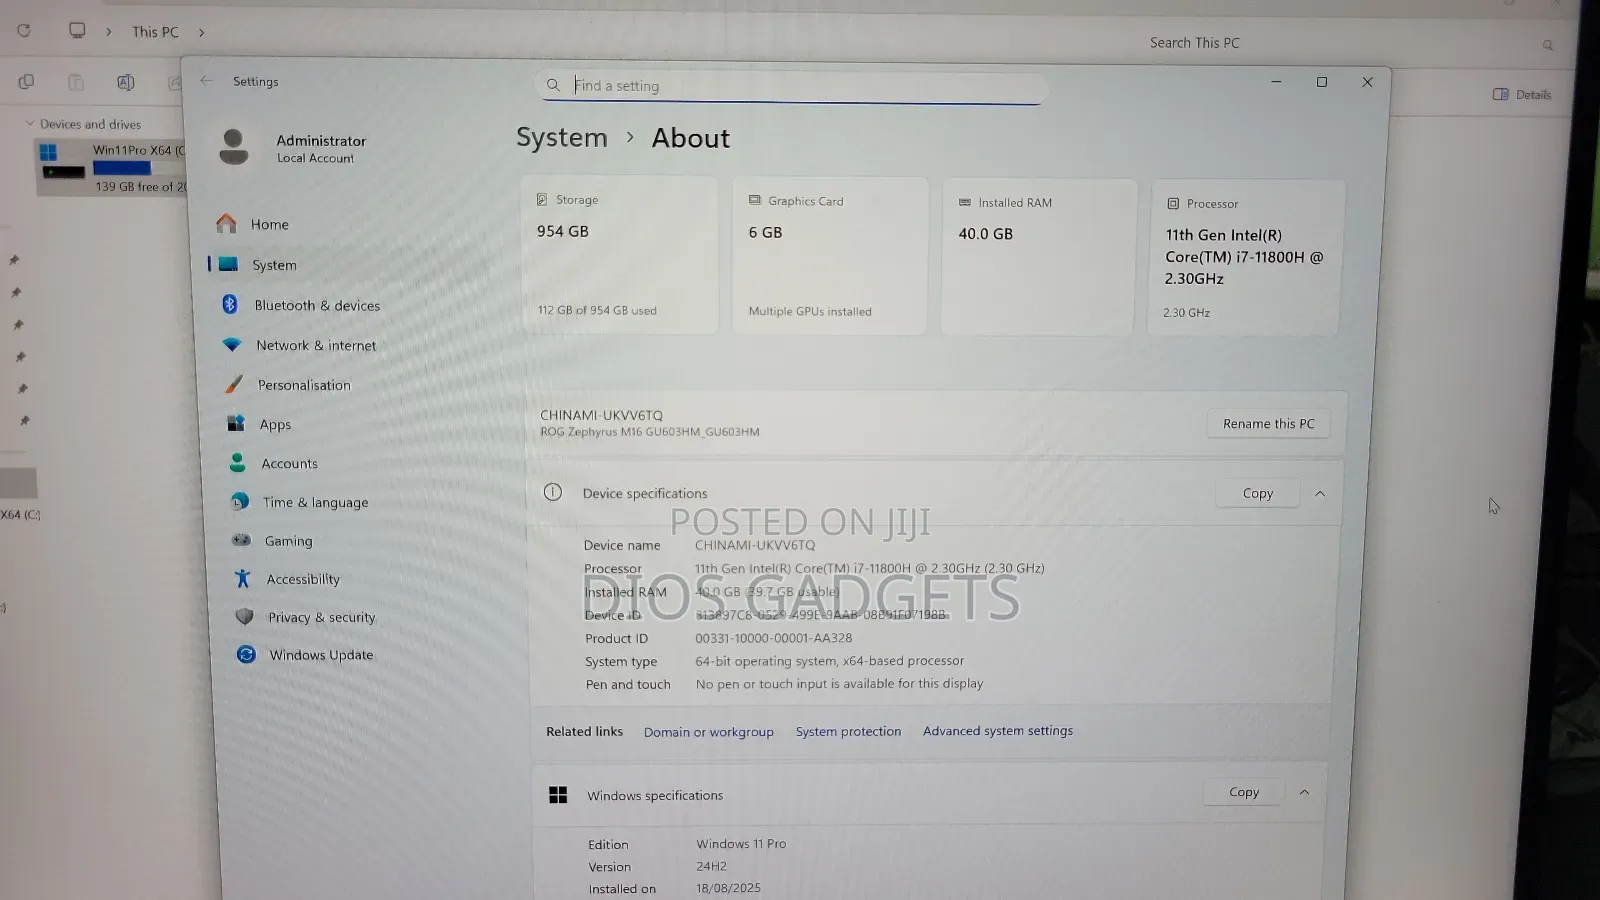Click the Rename this PC button
This screenshot has width=1600, height=900.
click(x=1268, y=424)
